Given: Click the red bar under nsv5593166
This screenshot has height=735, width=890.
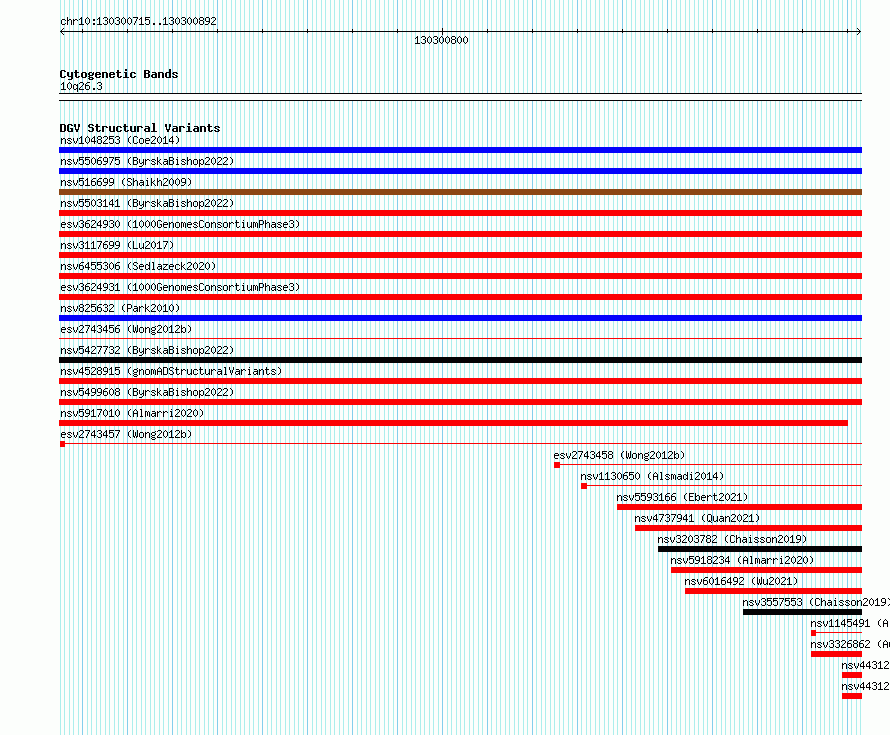Looking at the screenshot, I should click(740, 507).
